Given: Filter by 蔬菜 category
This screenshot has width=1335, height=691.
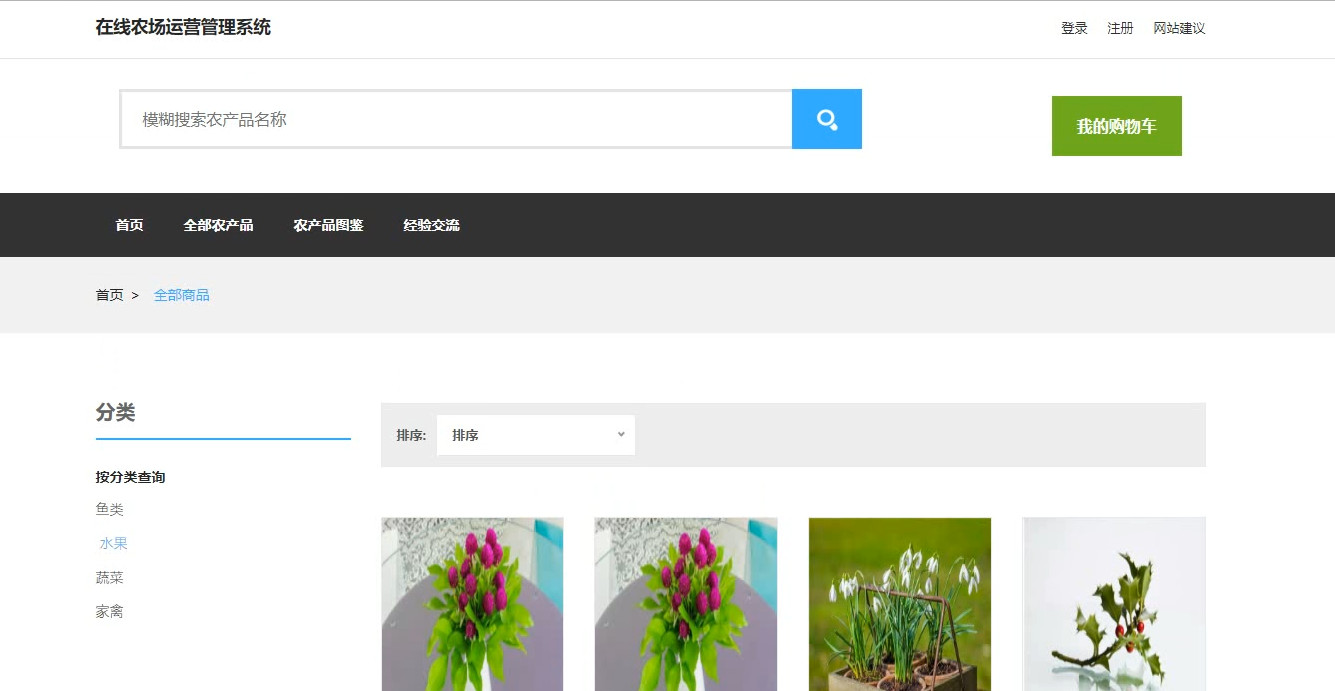Looking at the screenshot, I should click(x=110, y=577).
